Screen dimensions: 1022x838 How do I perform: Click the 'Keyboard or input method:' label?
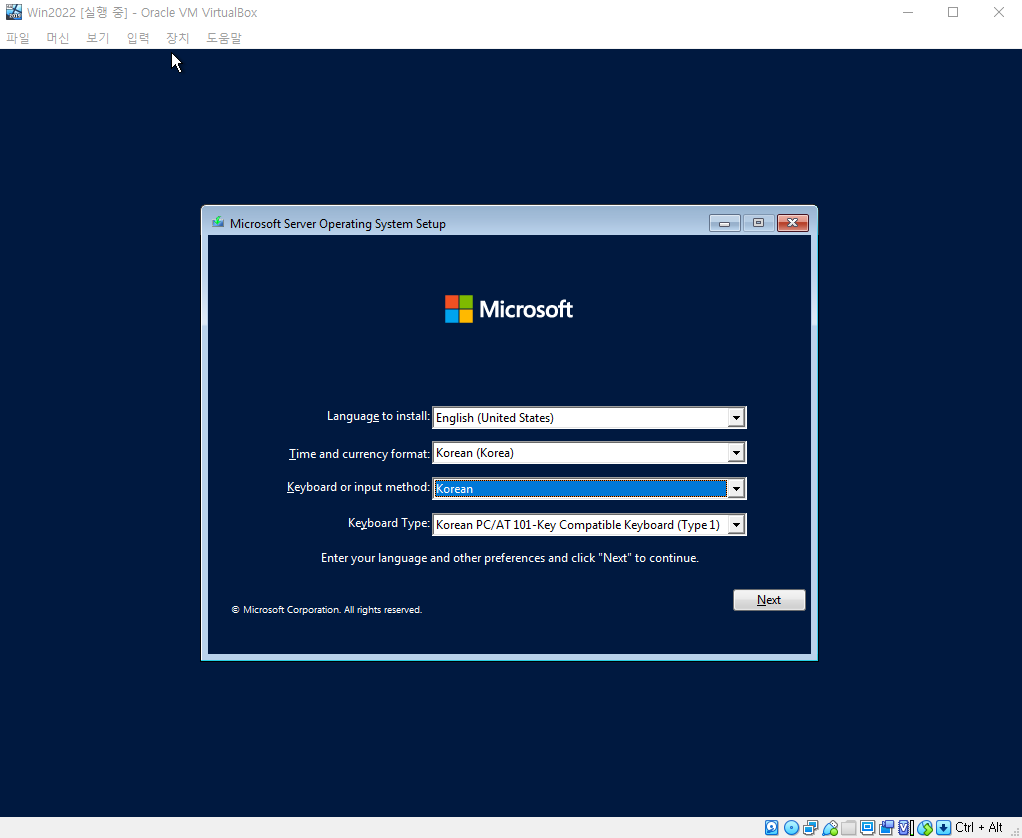point(358,487)
